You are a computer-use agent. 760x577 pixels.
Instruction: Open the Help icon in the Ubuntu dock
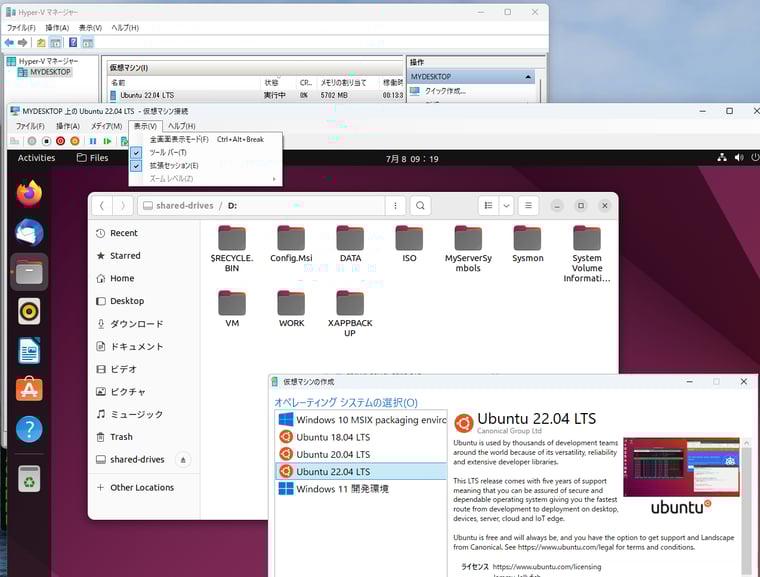pos(29,429)
